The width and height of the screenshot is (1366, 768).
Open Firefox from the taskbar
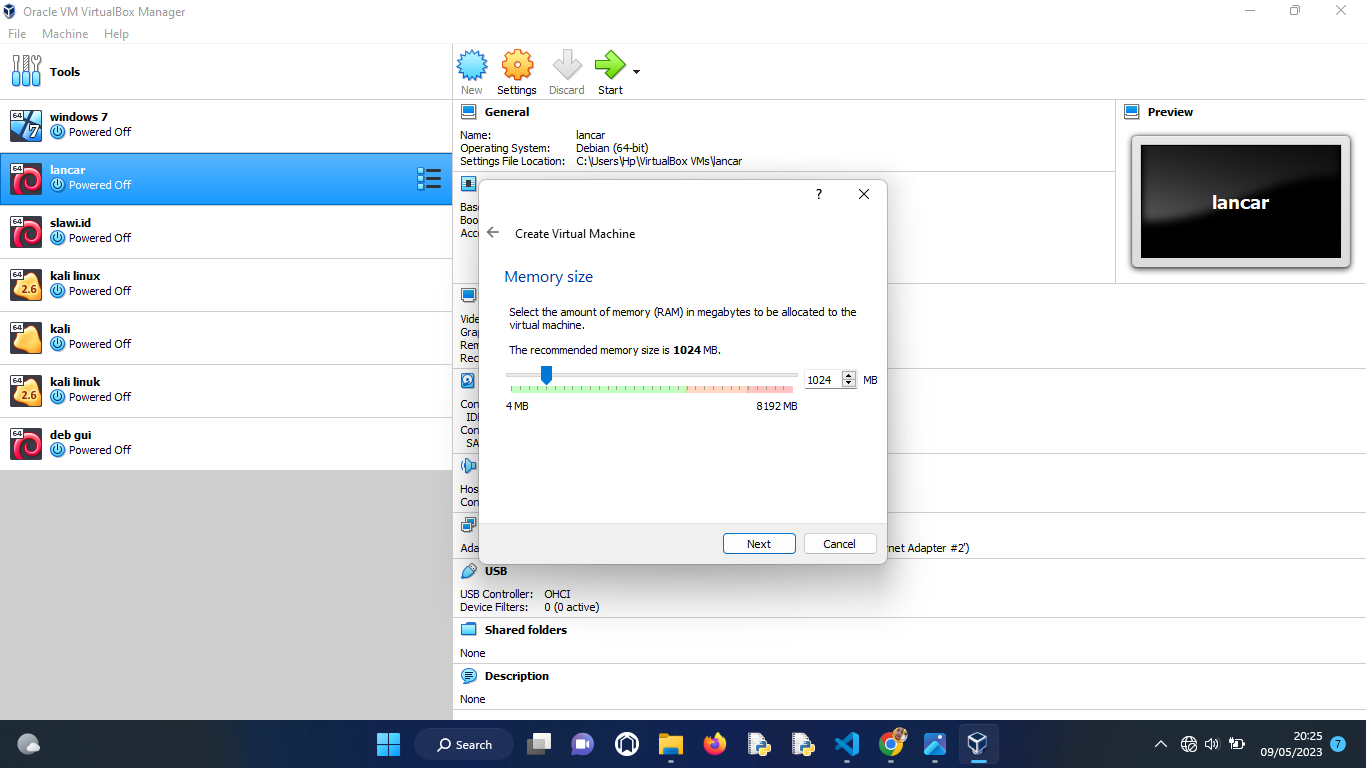click(x=714, y=744)
